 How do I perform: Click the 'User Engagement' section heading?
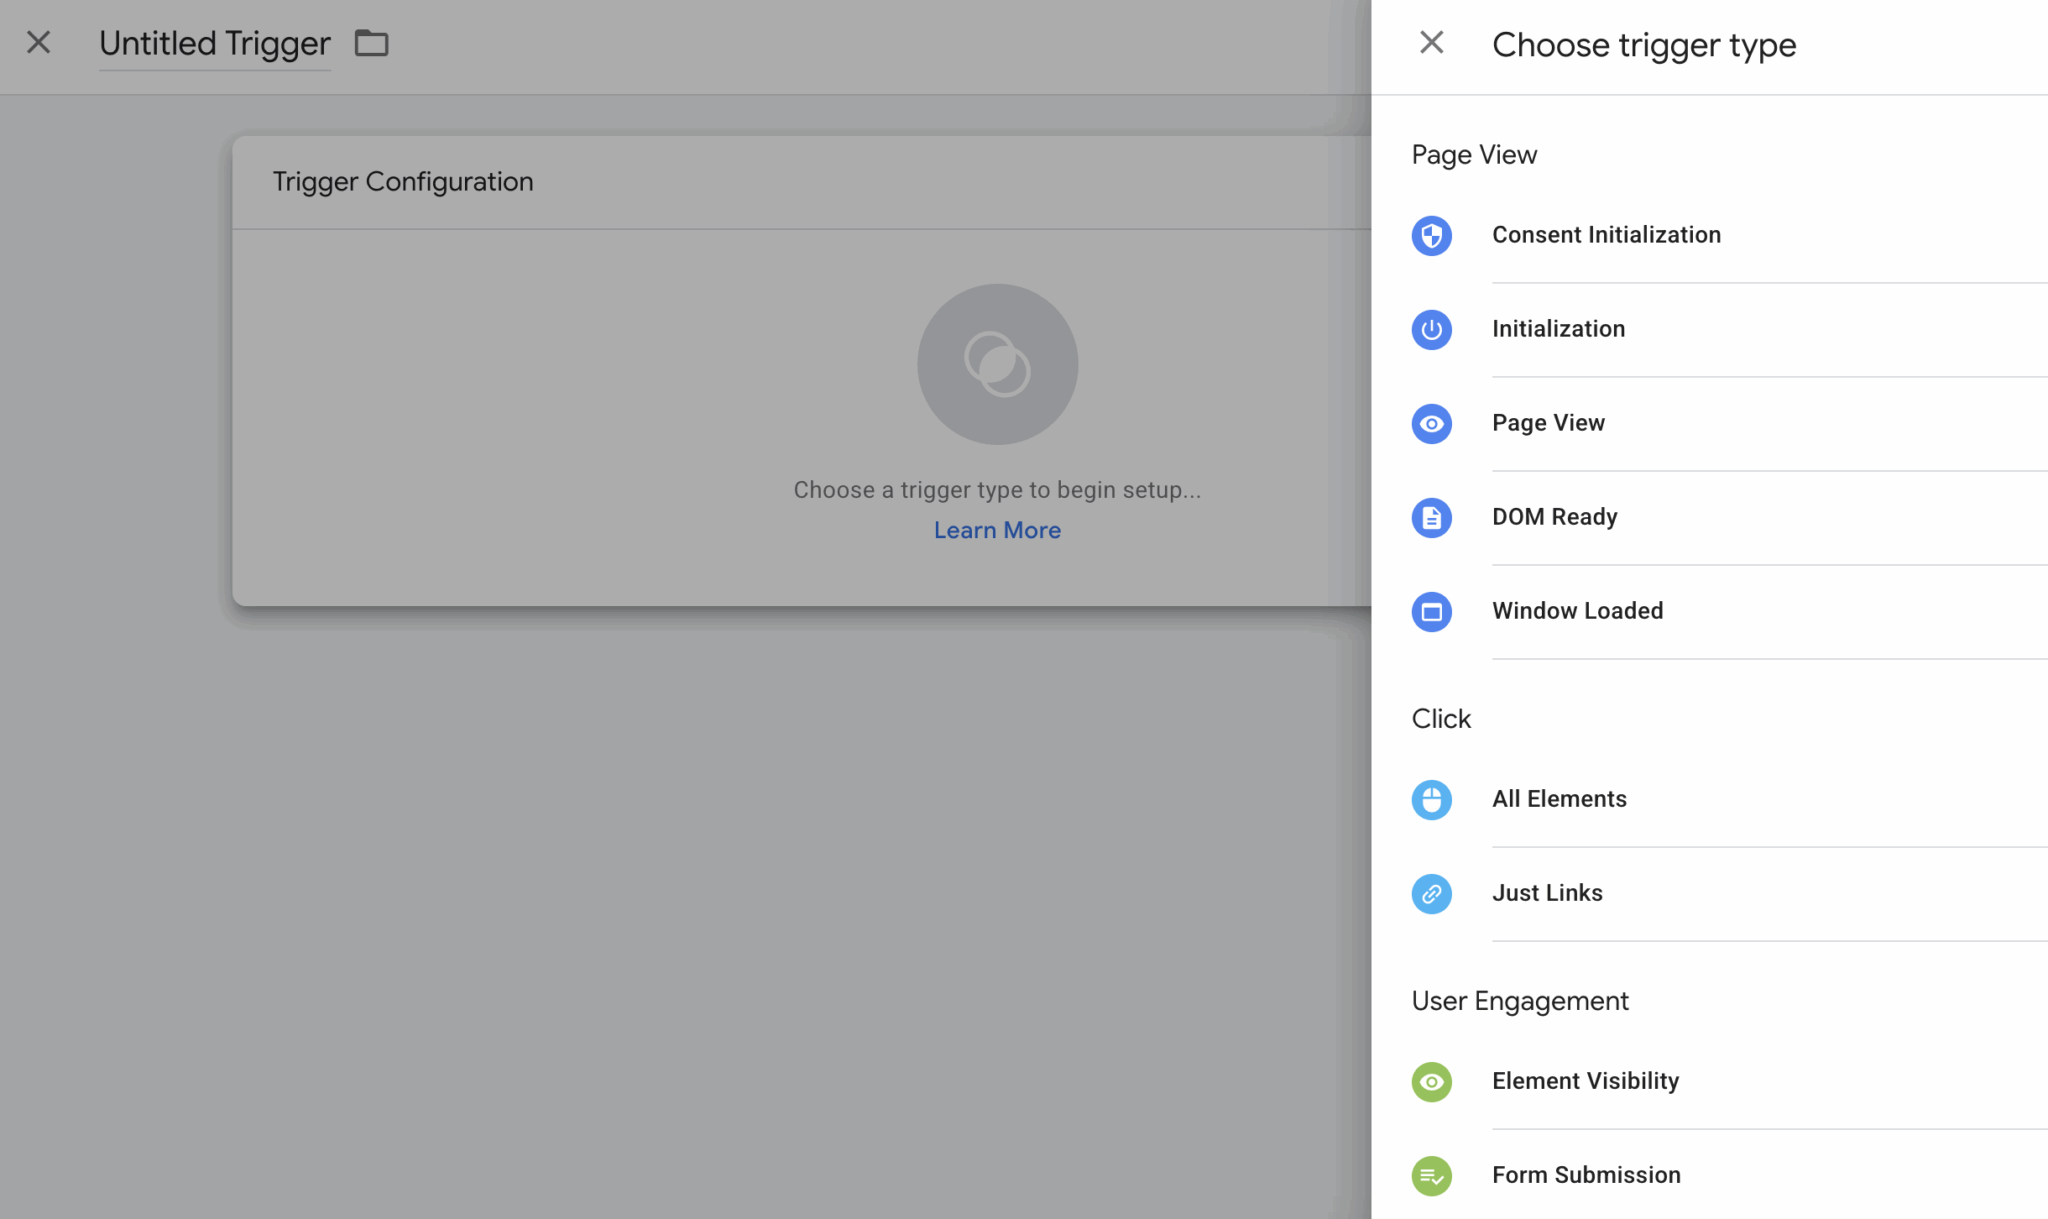(x=1520, y=1001)
